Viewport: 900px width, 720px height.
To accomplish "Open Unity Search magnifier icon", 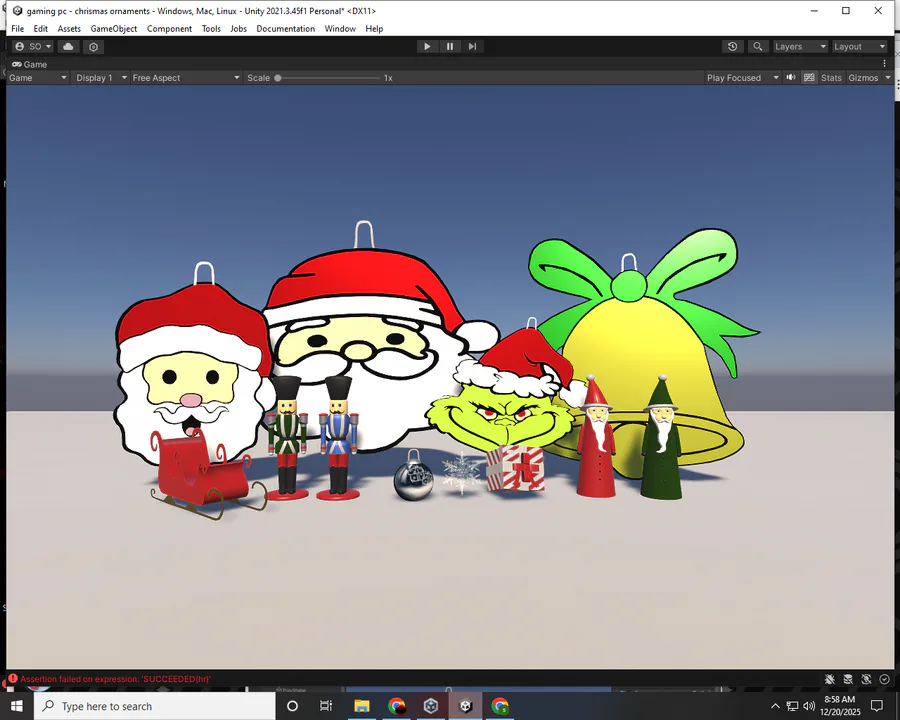I will (758, 47).
